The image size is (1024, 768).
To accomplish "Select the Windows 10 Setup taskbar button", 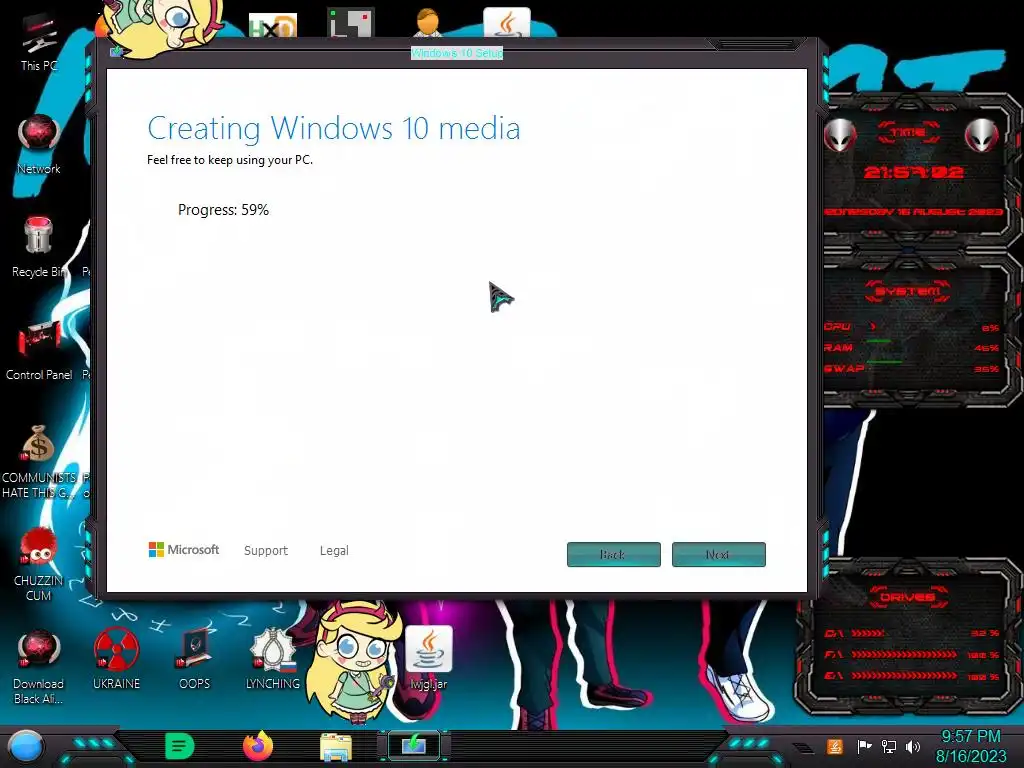I will point(414,746).
